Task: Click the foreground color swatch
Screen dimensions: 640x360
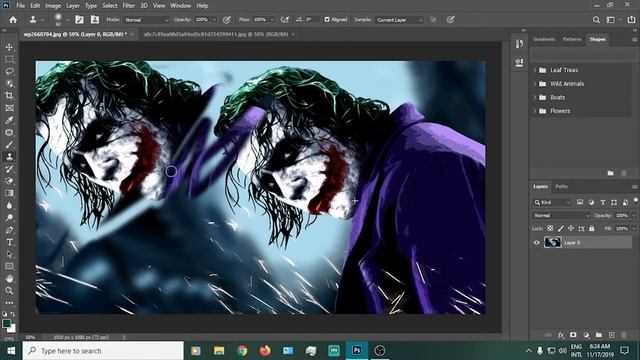Action: point(6,324)
